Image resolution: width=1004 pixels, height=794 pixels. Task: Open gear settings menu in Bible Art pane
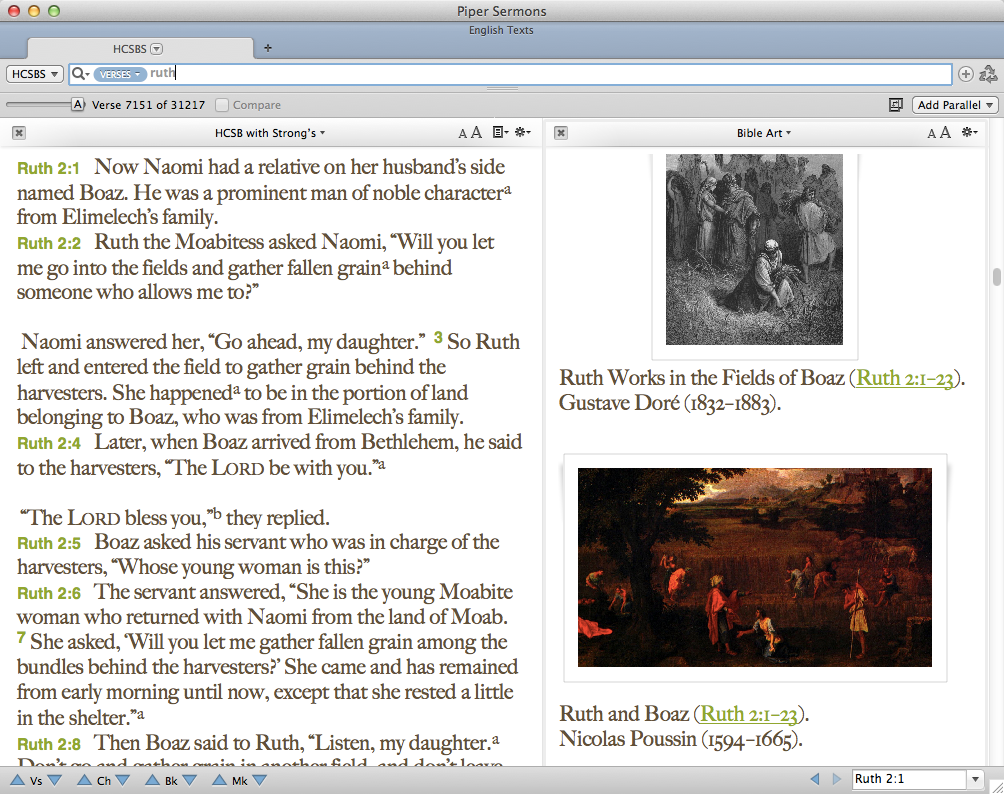tap(970, 133)
